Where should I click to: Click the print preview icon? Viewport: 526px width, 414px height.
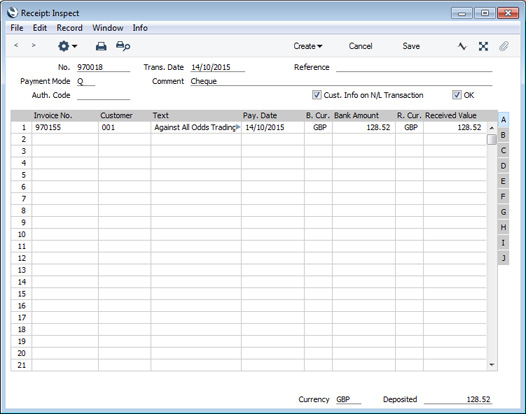pyautogui.click(x=123, y=46)
